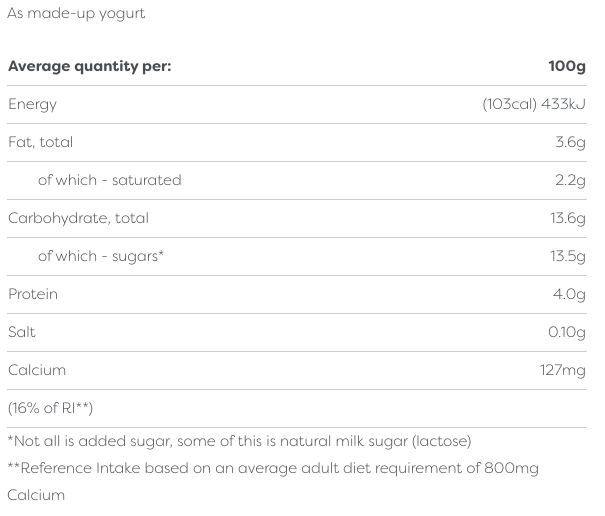Select the Salt row label
Image resolution: width=605 pixels, height=516 pixels.
(x=22, y=333)
